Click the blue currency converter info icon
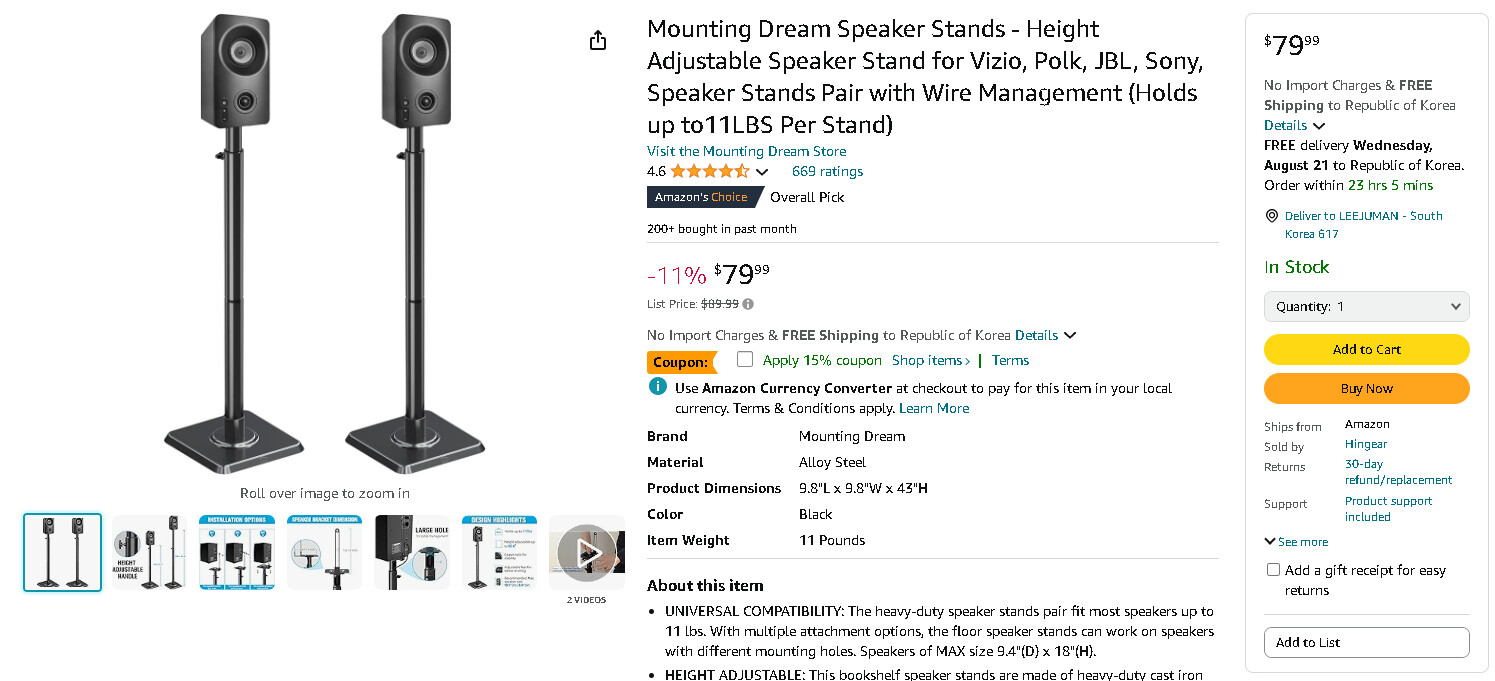This screenshot has width=1495, height=681. coord(657,387)
